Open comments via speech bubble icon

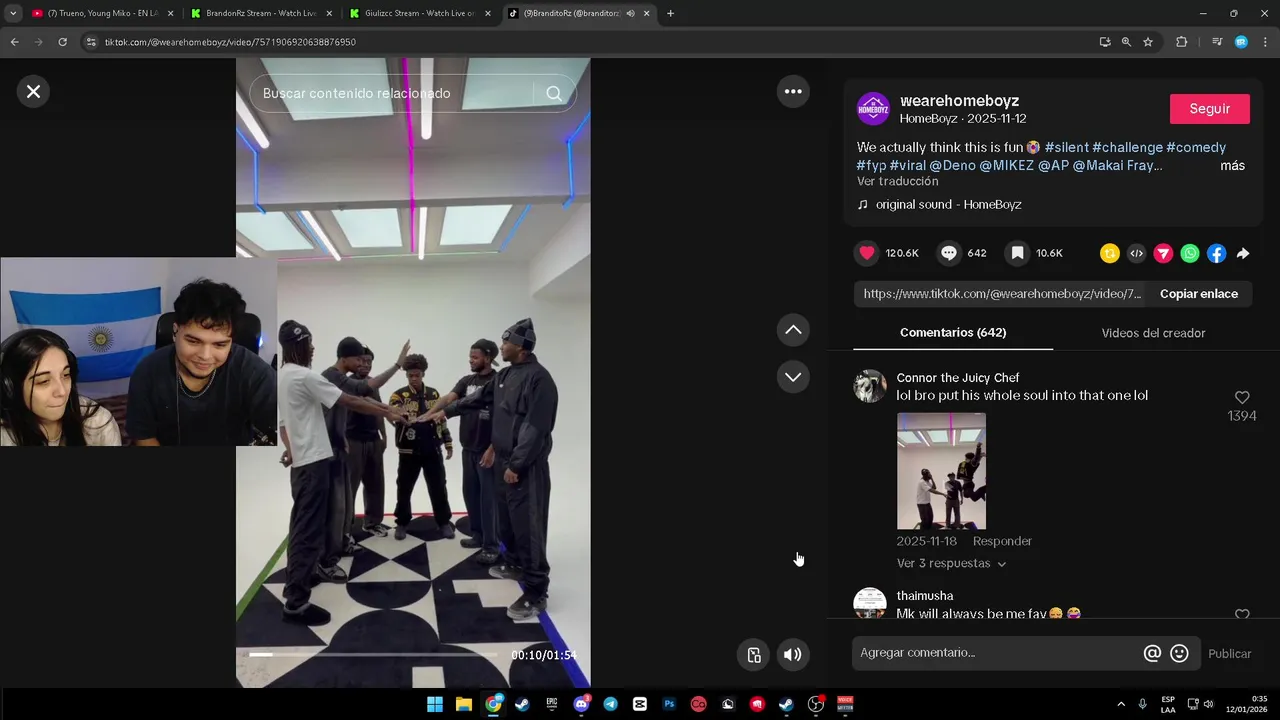coord(949,253)
